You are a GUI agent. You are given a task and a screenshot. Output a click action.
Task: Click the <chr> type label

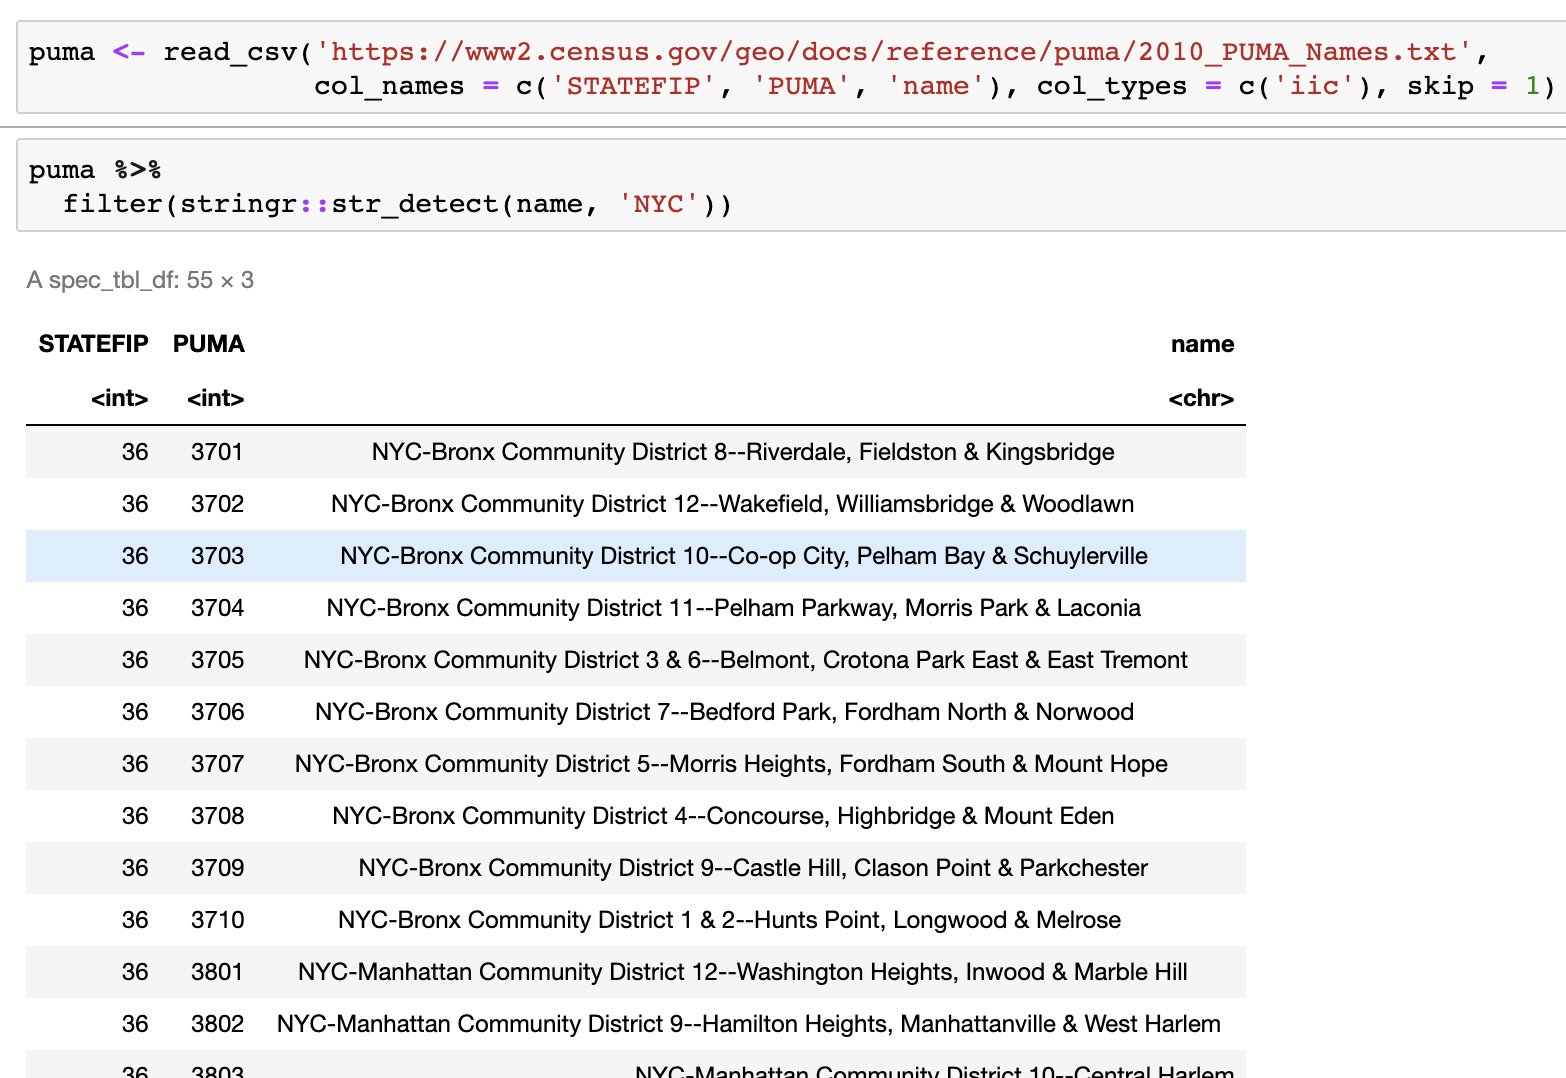pos(1201,398)
